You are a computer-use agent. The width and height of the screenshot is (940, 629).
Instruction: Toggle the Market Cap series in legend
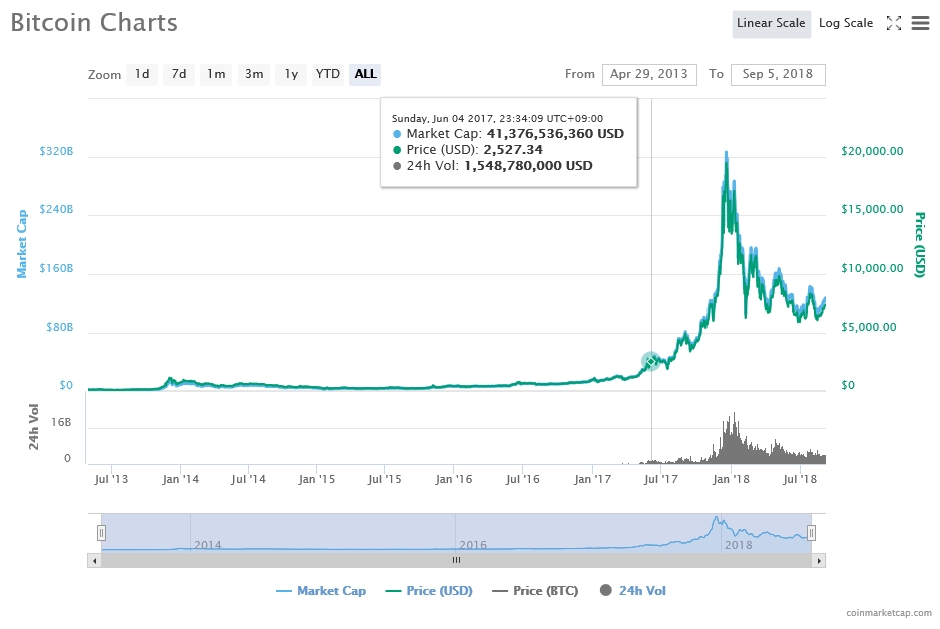tap(321, 591)
